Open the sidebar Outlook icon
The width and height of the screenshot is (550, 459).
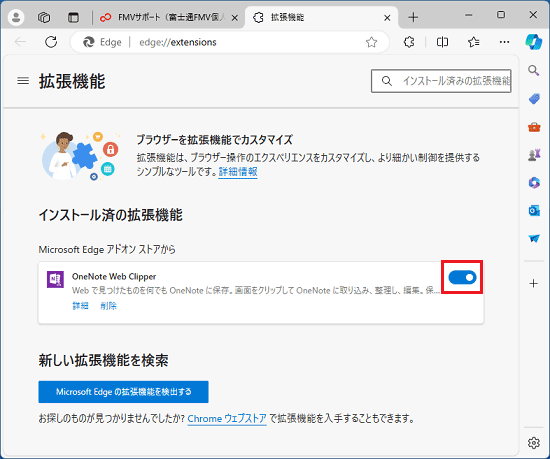534,210
